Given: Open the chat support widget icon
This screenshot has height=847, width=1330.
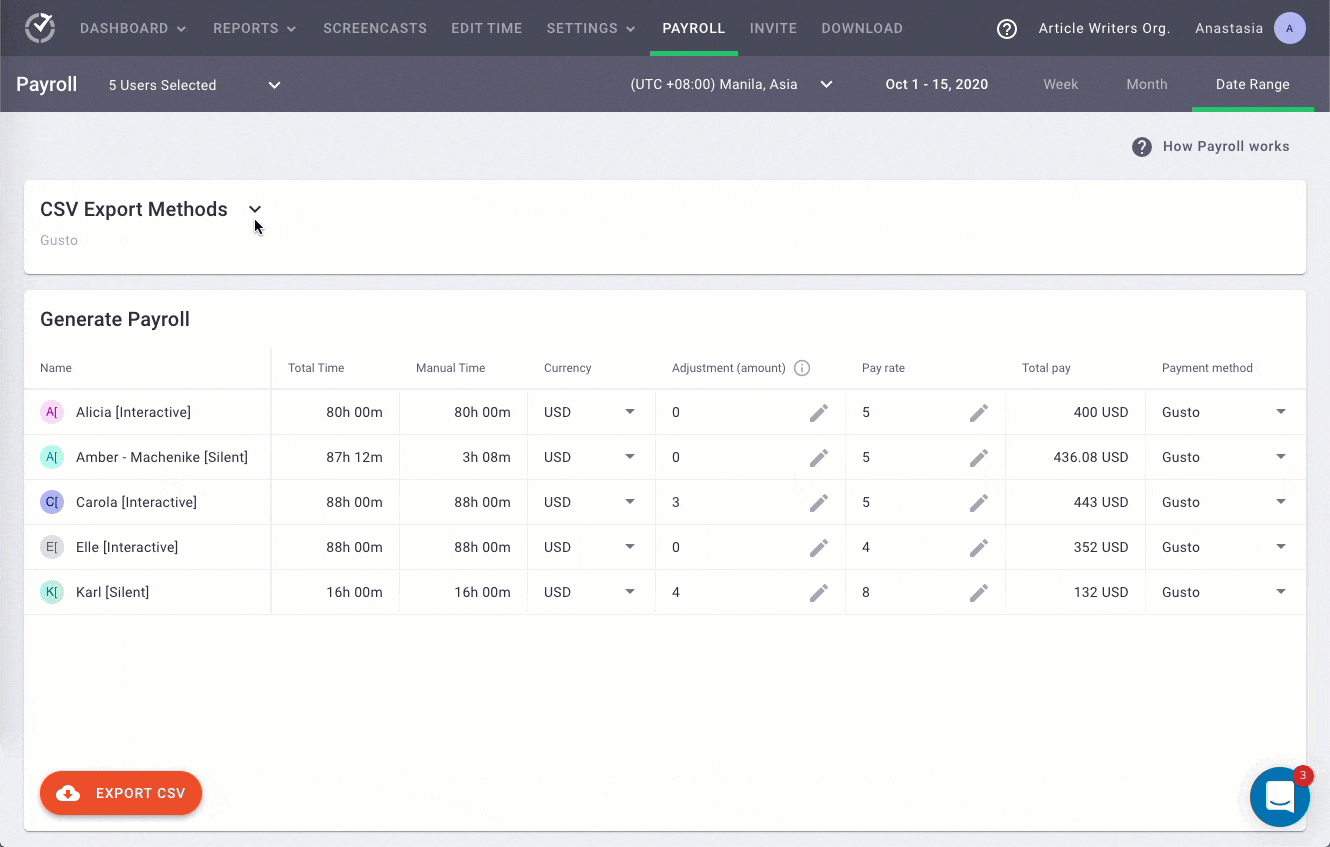Looking at the screenshot, I should [1279, 797].
